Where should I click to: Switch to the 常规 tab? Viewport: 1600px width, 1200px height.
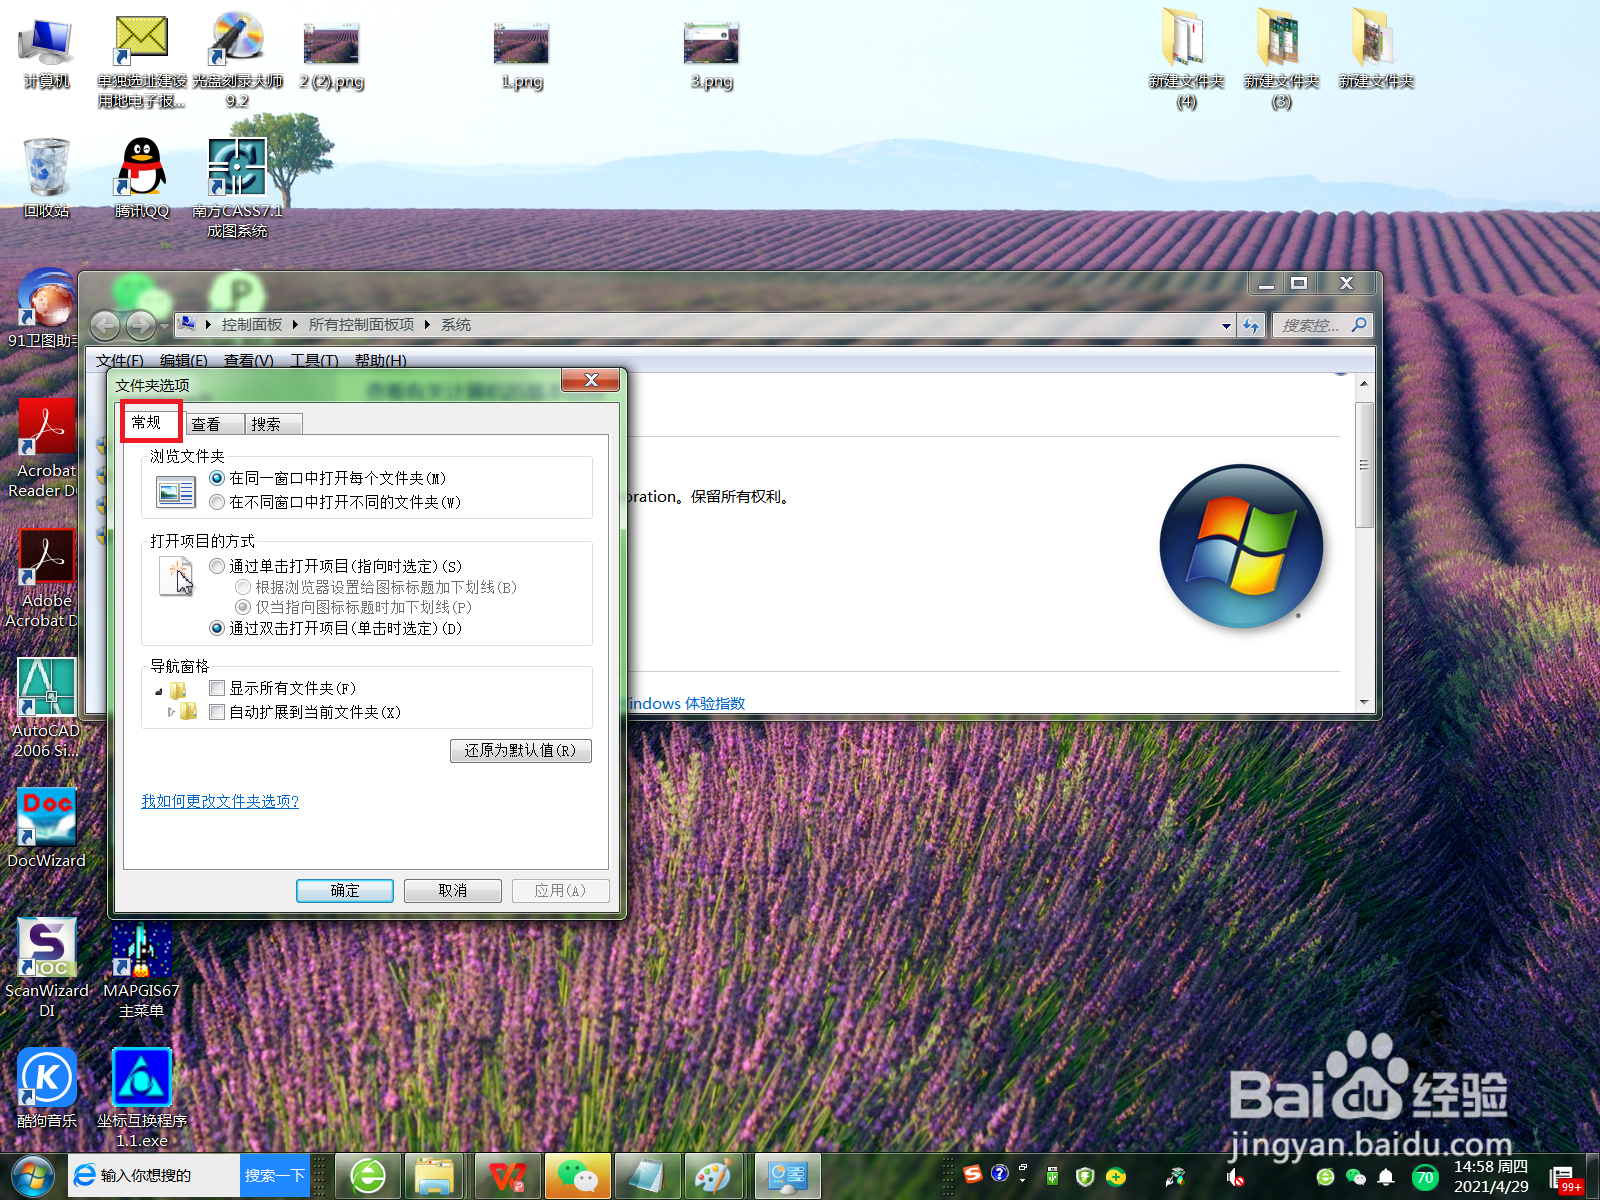[x=150, y=422]
